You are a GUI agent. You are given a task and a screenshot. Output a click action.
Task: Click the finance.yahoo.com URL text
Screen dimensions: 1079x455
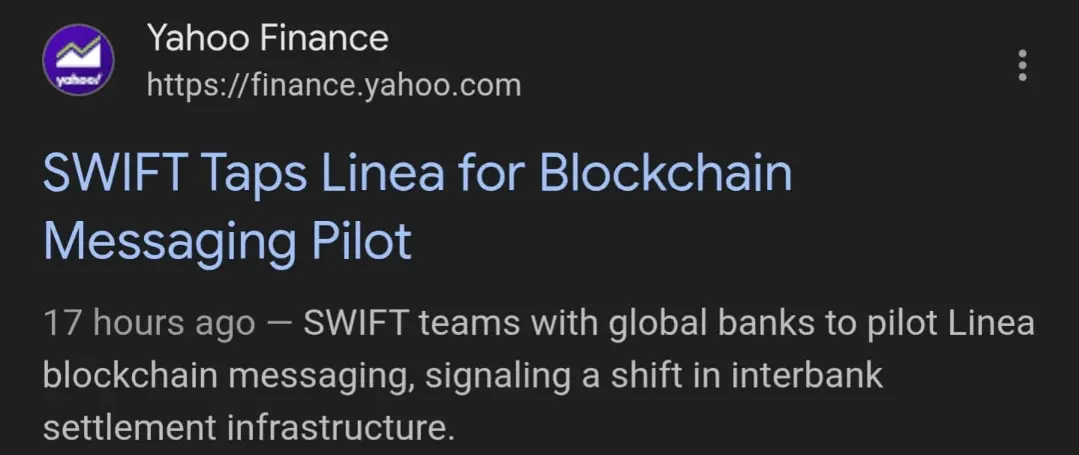point(334,86)
